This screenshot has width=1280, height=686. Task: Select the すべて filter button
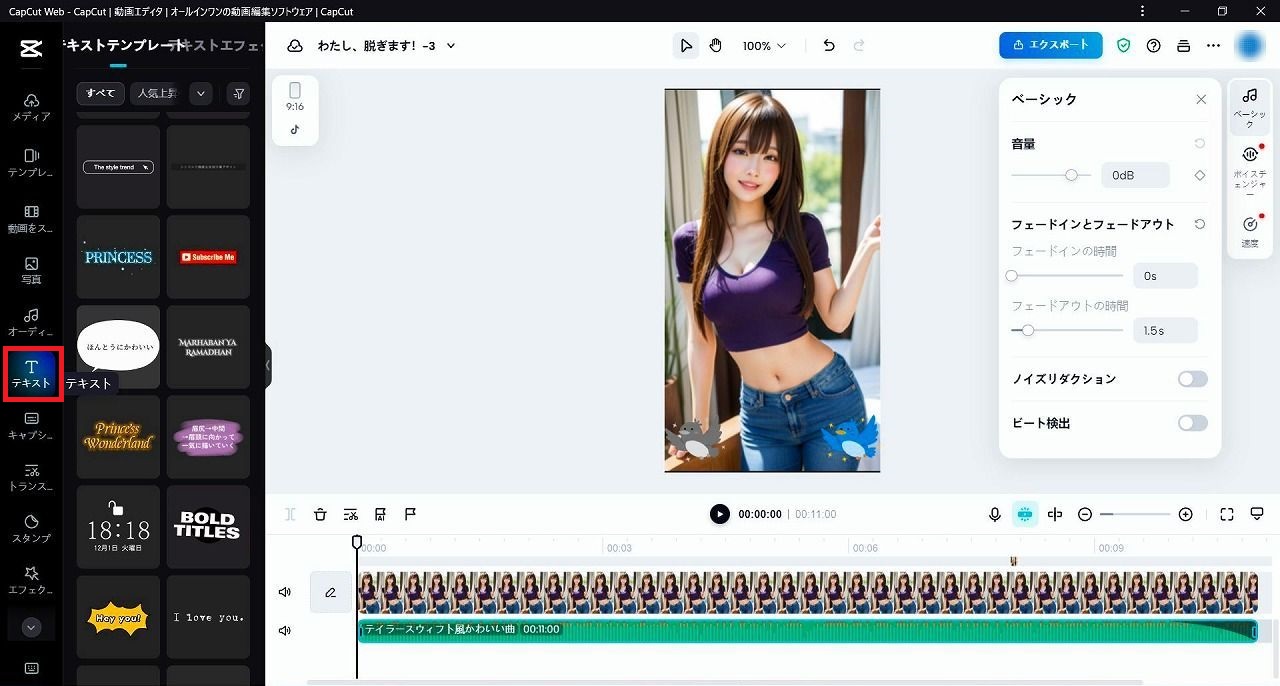pyautogui.click(x=100, y=93)
